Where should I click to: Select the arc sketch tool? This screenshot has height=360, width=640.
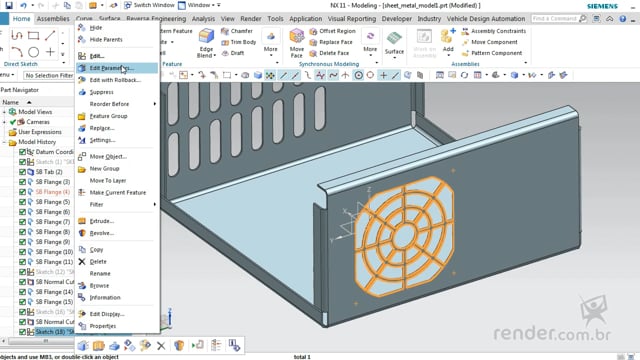17,52
